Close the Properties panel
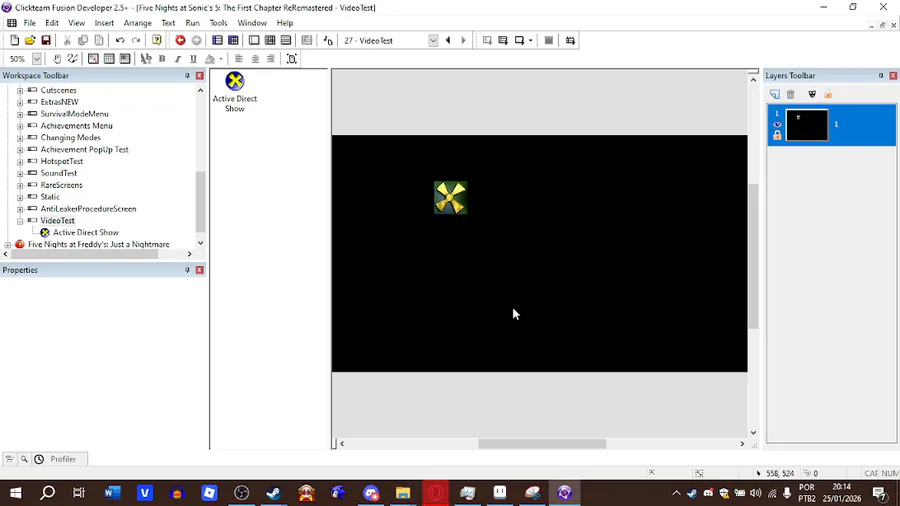The image size is (900, 506). 200,270
